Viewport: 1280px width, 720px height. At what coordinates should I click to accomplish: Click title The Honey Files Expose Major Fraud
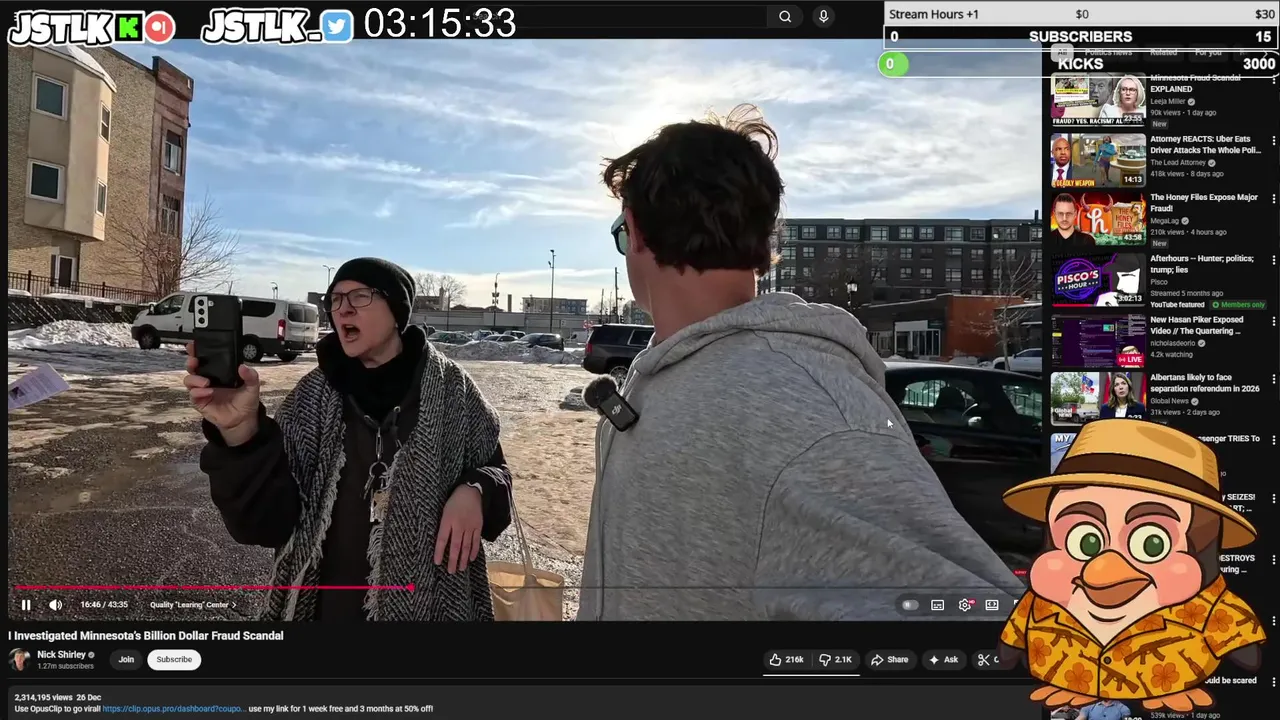(1204, 203)
